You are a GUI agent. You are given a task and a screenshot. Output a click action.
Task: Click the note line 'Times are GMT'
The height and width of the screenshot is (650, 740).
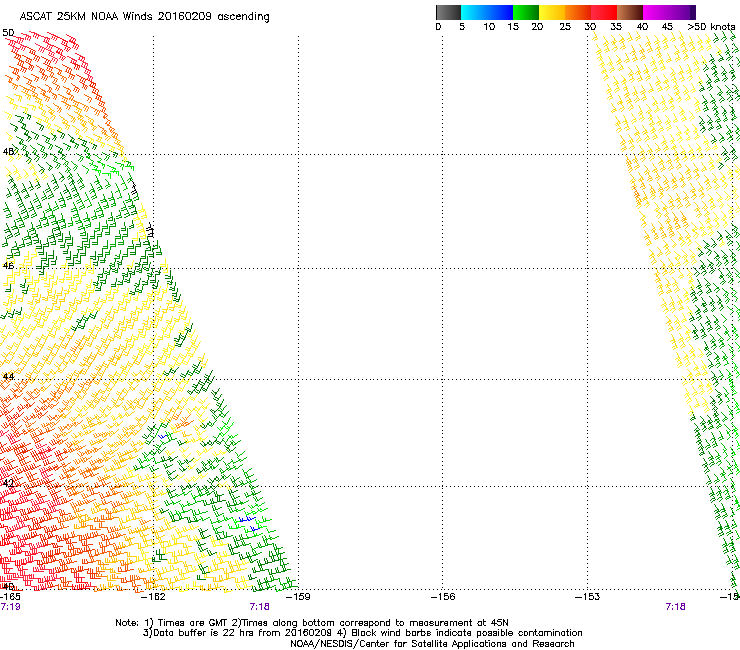[x=193, y=623]
